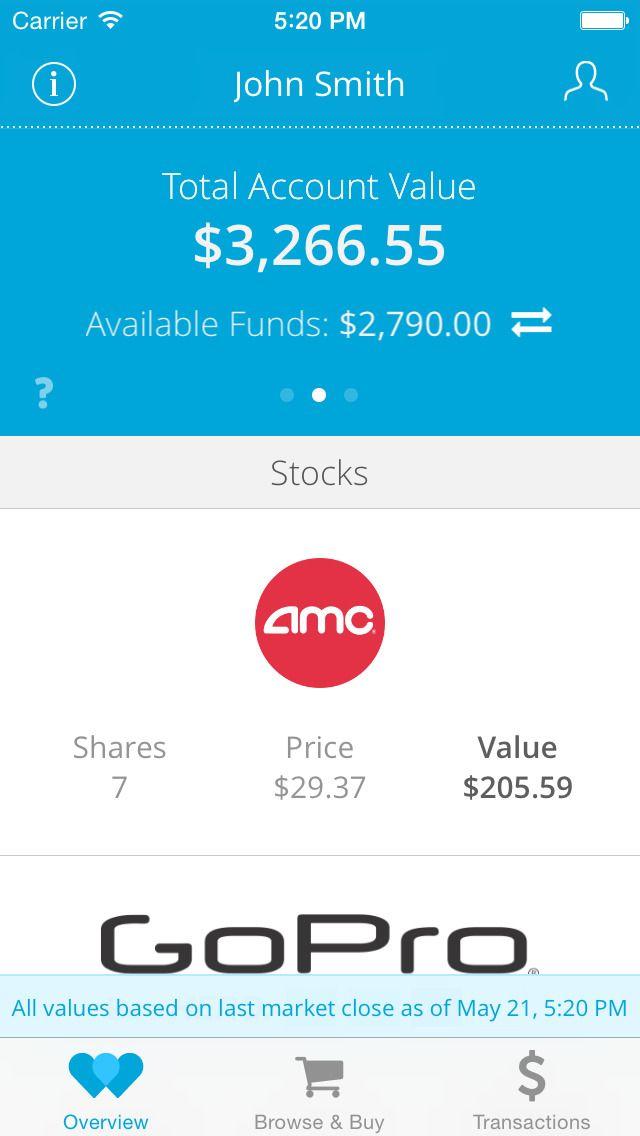Tap the Total Account Value amount

319,246
